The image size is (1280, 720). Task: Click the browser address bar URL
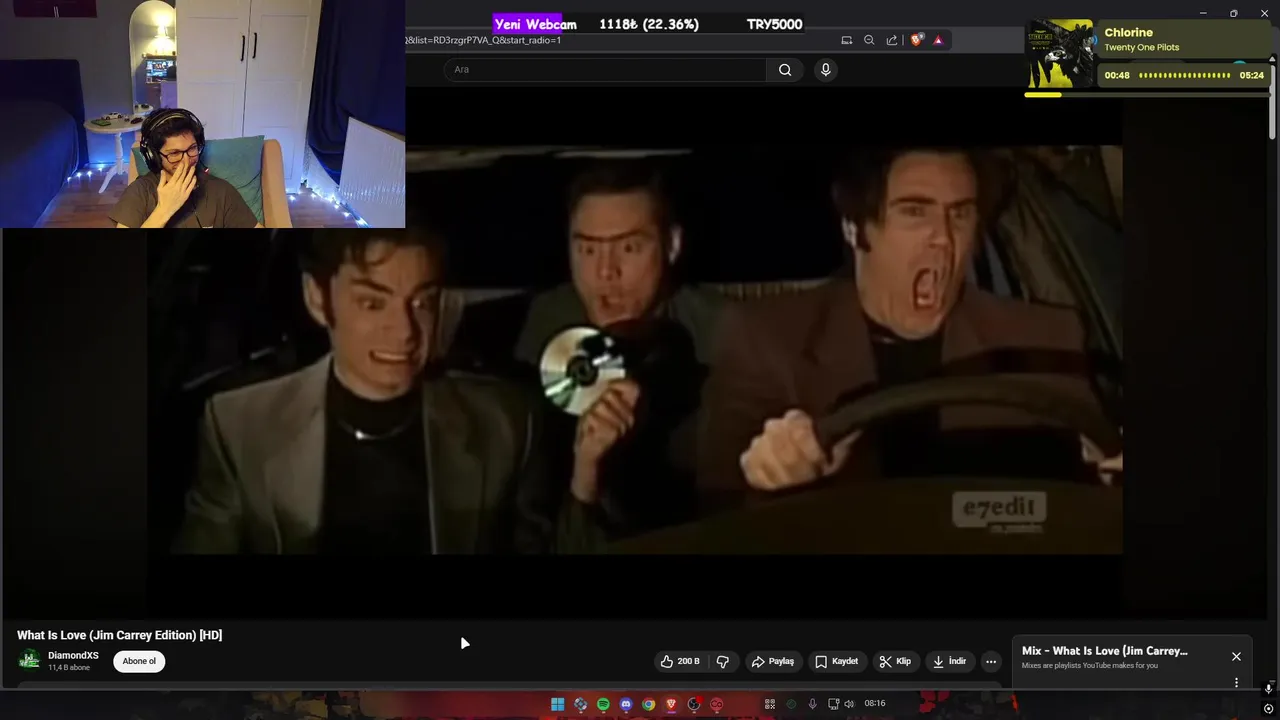[x=483, y=40]
